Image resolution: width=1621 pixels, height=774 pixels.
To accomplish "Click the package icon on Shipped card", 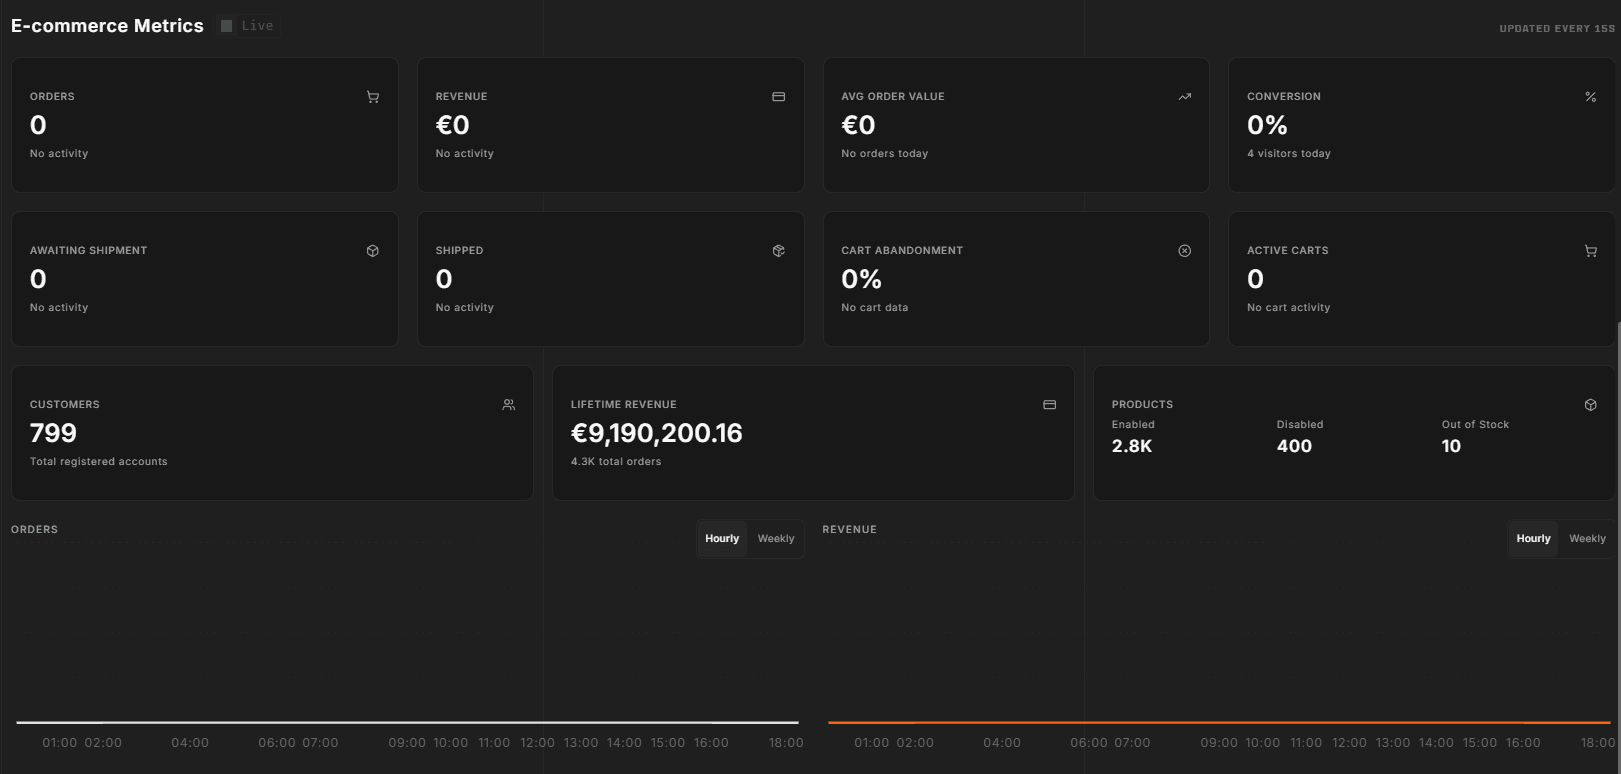I will tap(779, 251).
